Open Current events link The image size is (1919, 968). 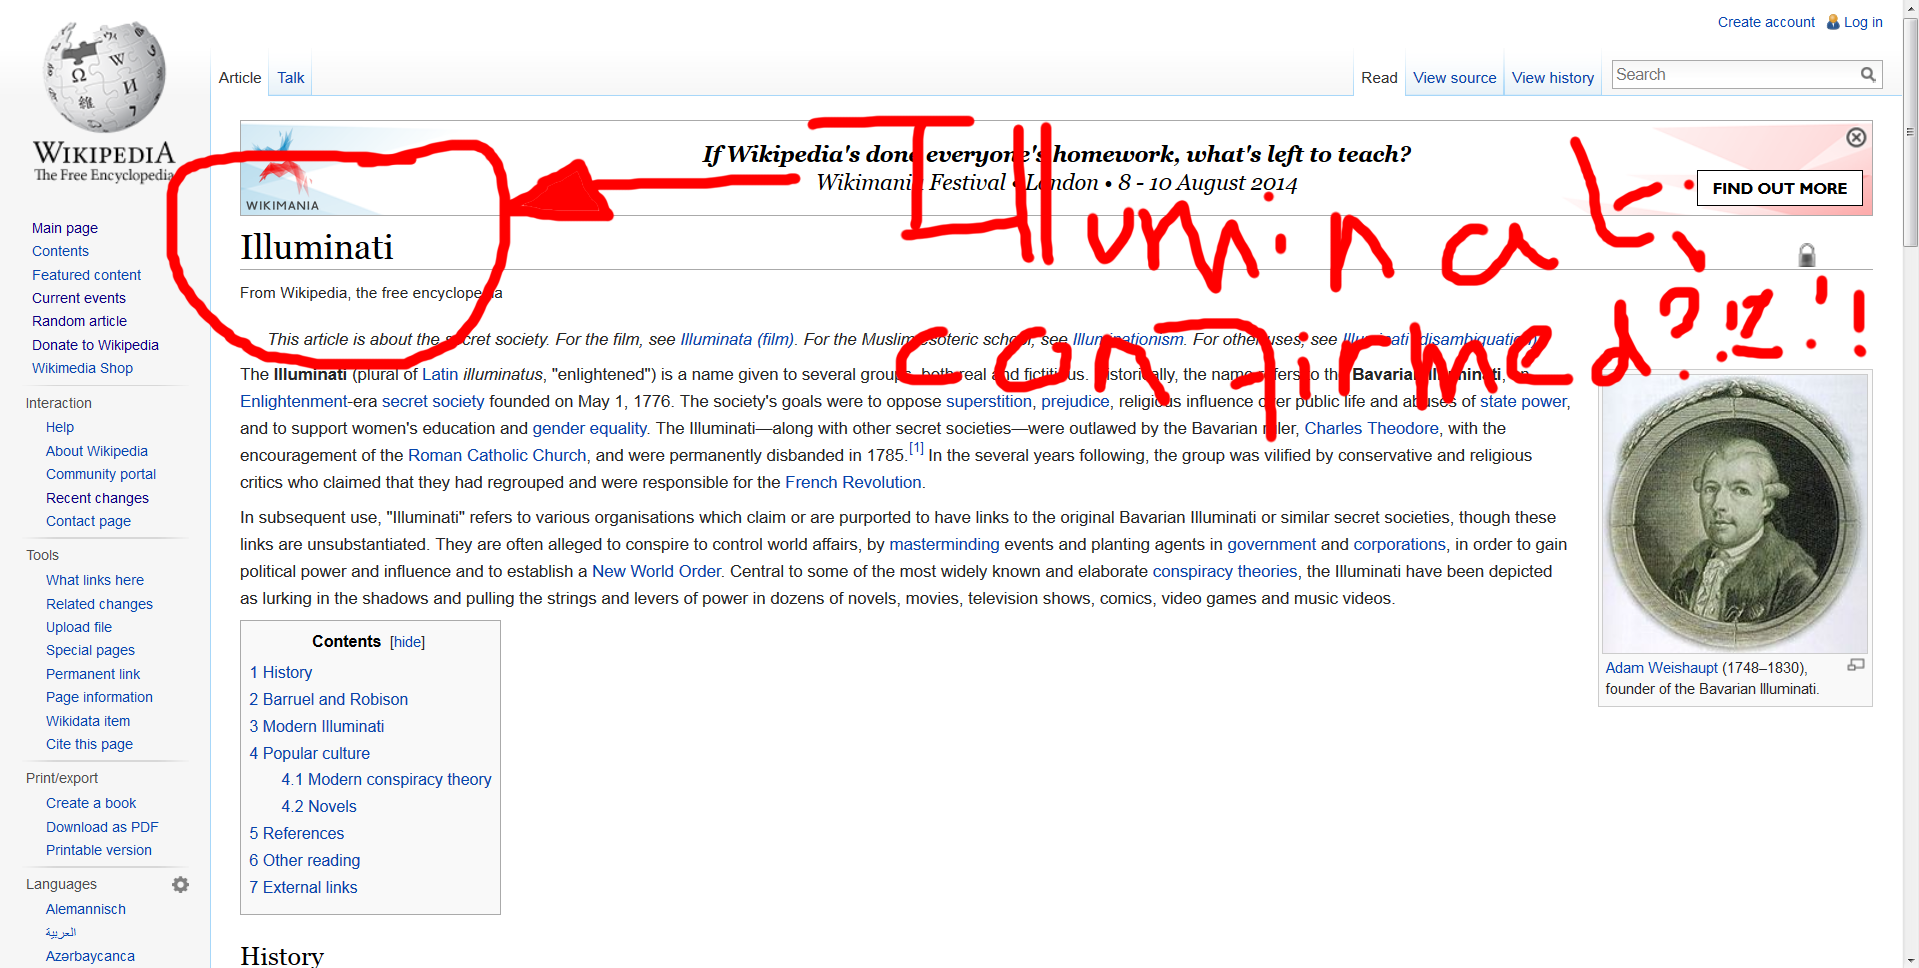click(79, 298)
